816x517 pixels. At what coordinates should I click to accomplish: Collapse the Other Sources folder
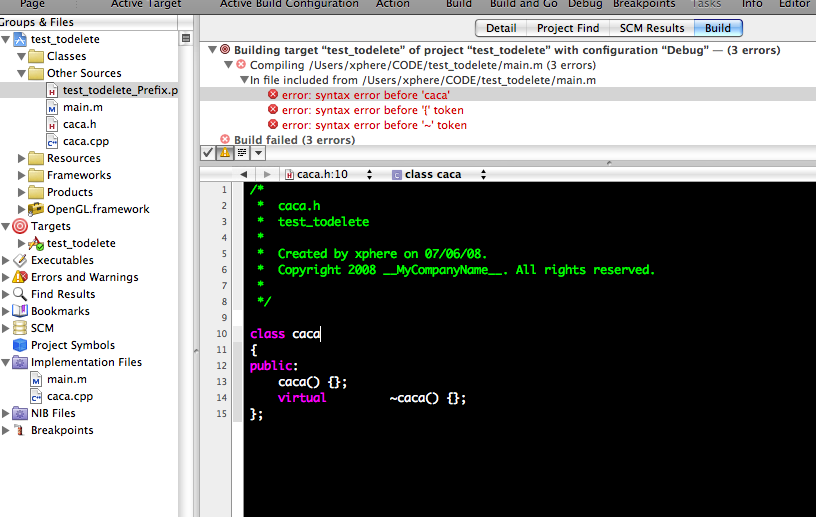tap(21, 73)
